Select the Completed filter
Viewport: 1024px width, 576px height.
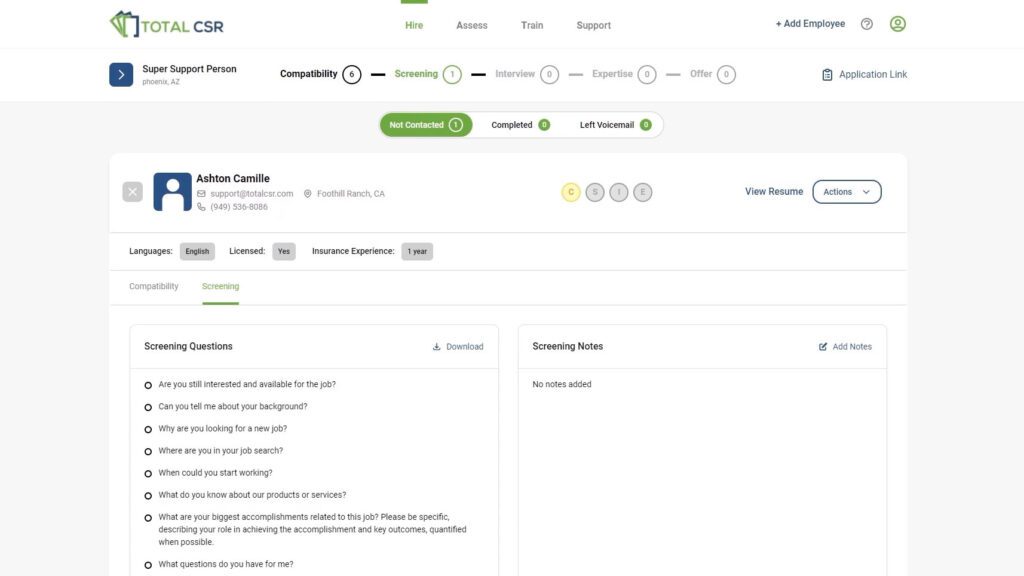[516, 124]
